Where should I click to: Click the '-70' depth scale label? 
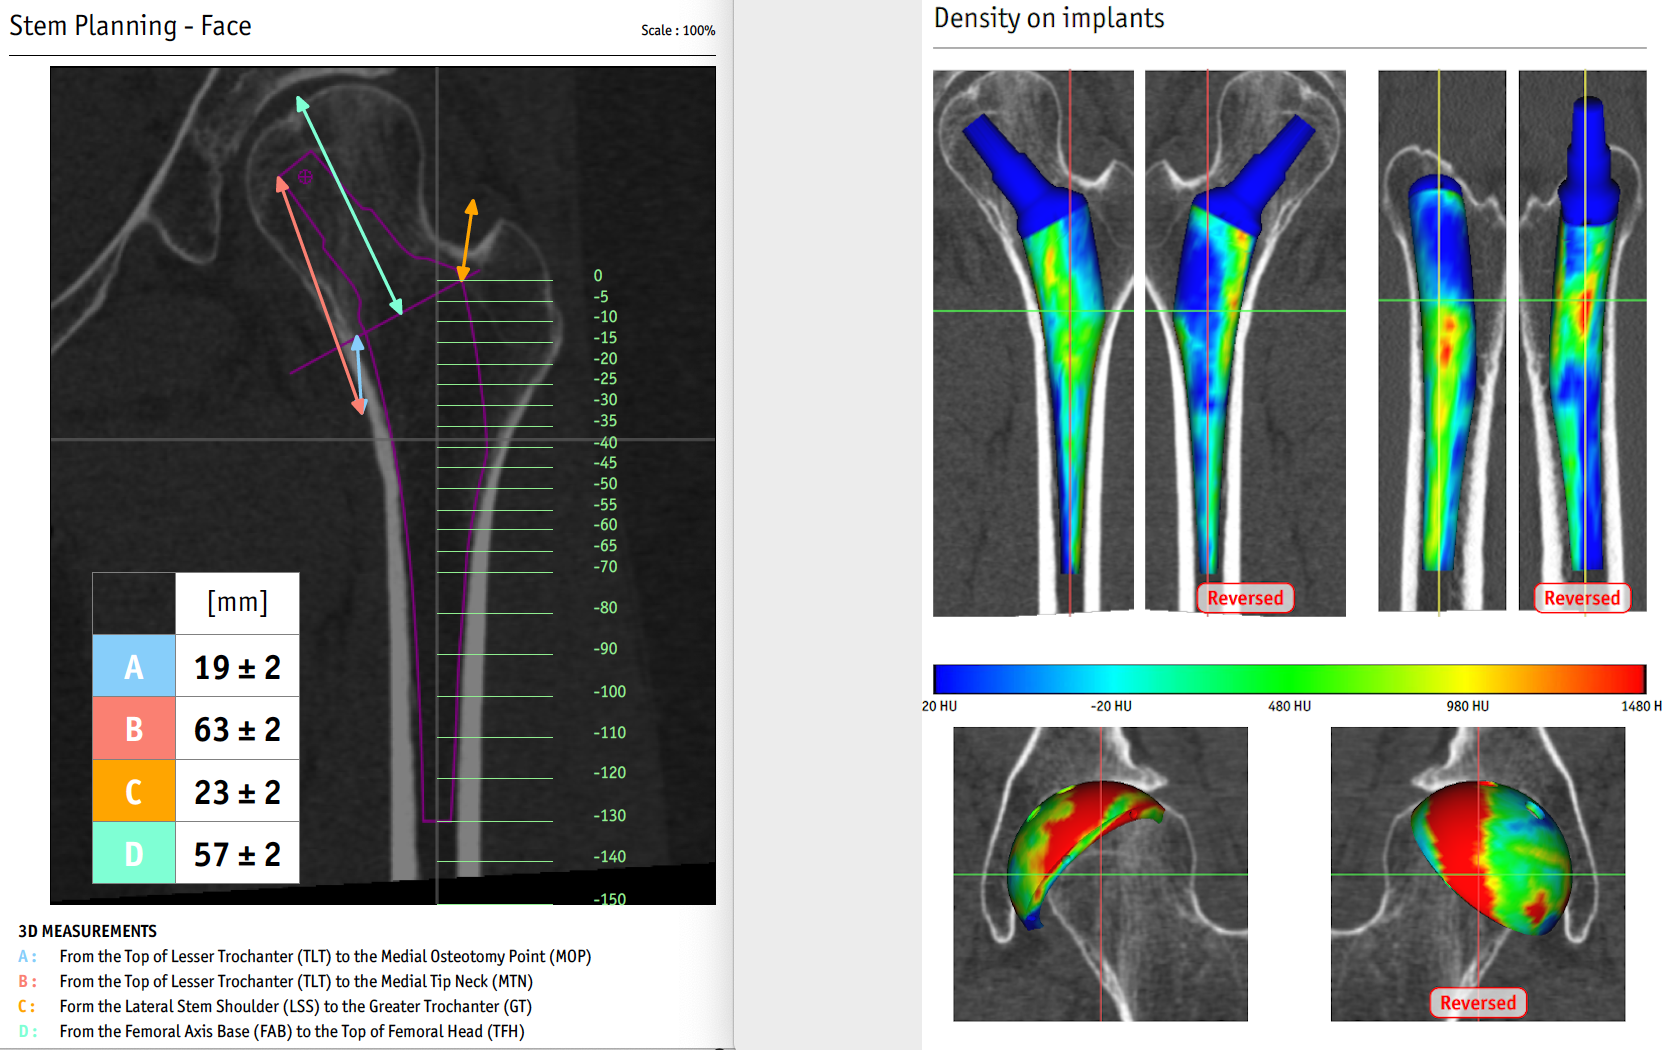click(605, 566)
